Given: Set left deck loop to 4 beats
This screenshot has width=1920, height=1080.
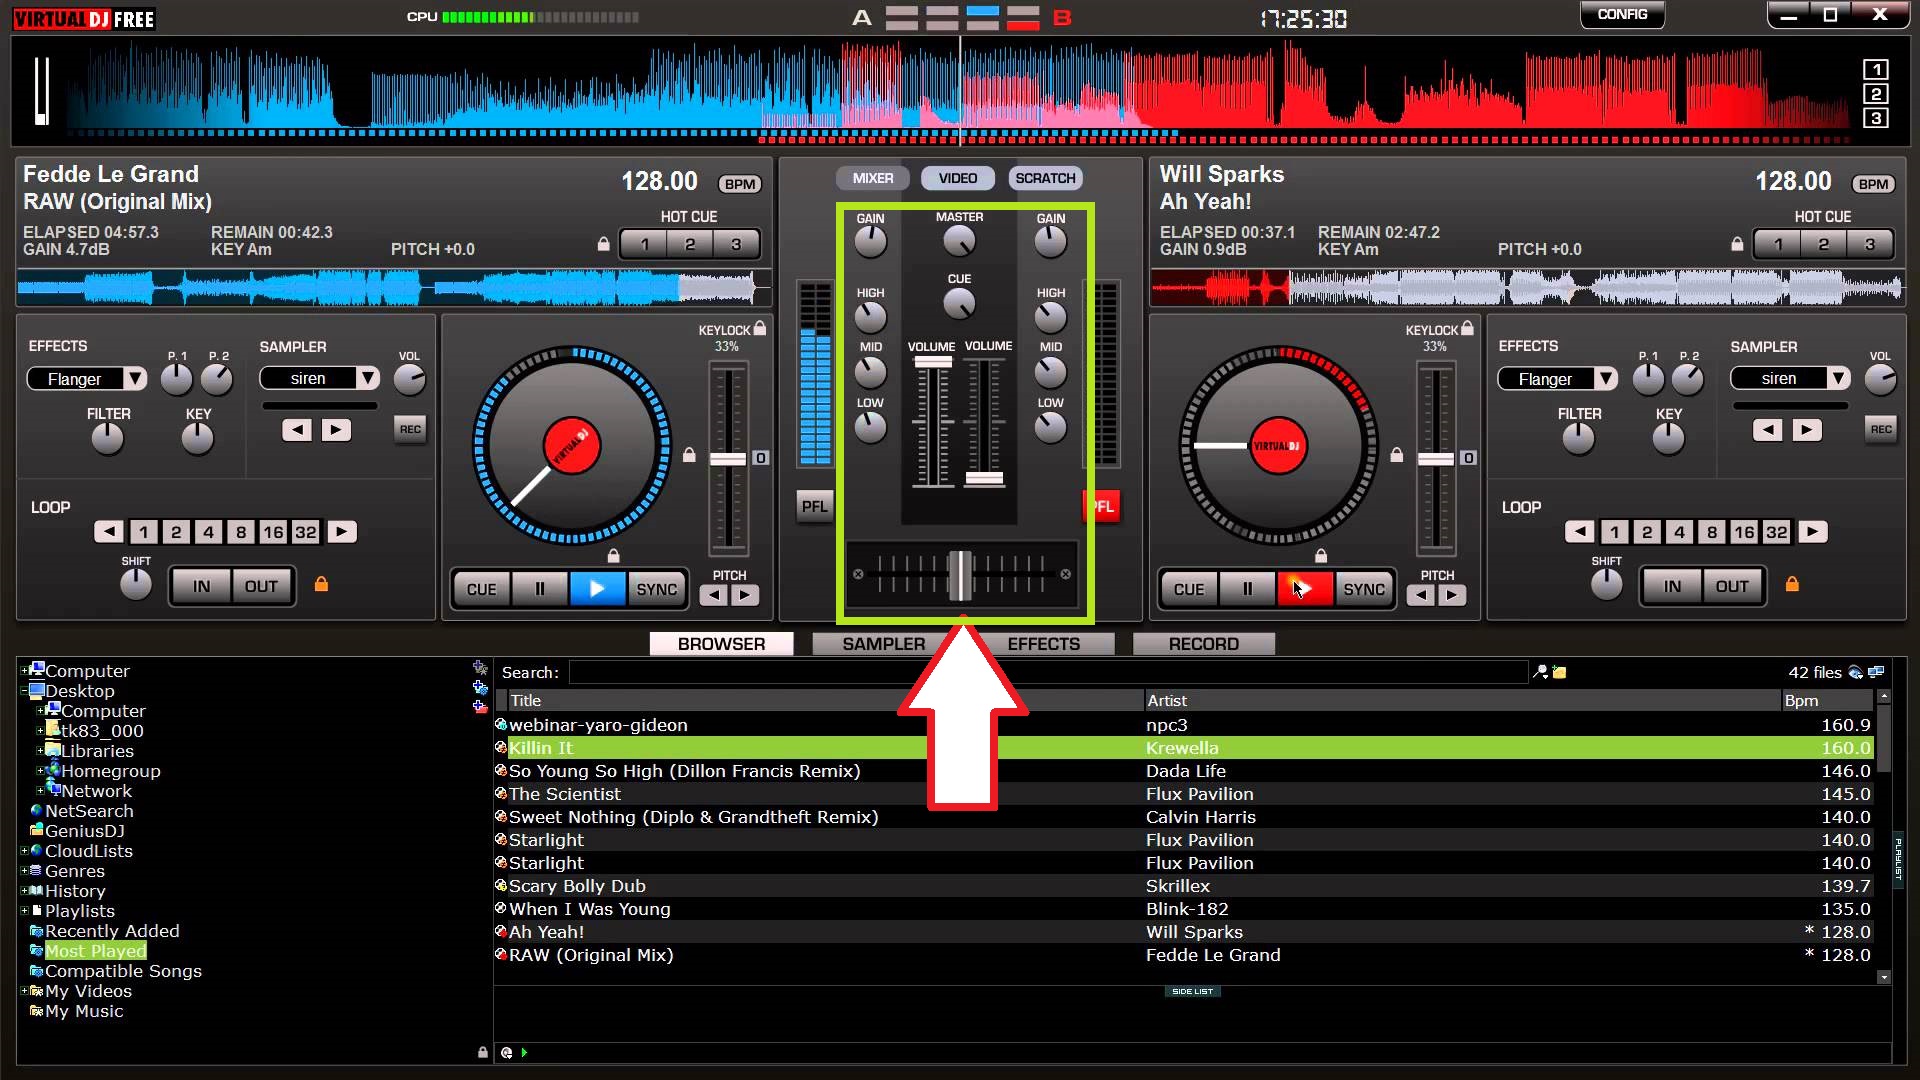Looking at the screenshot, I should (208, 532).
